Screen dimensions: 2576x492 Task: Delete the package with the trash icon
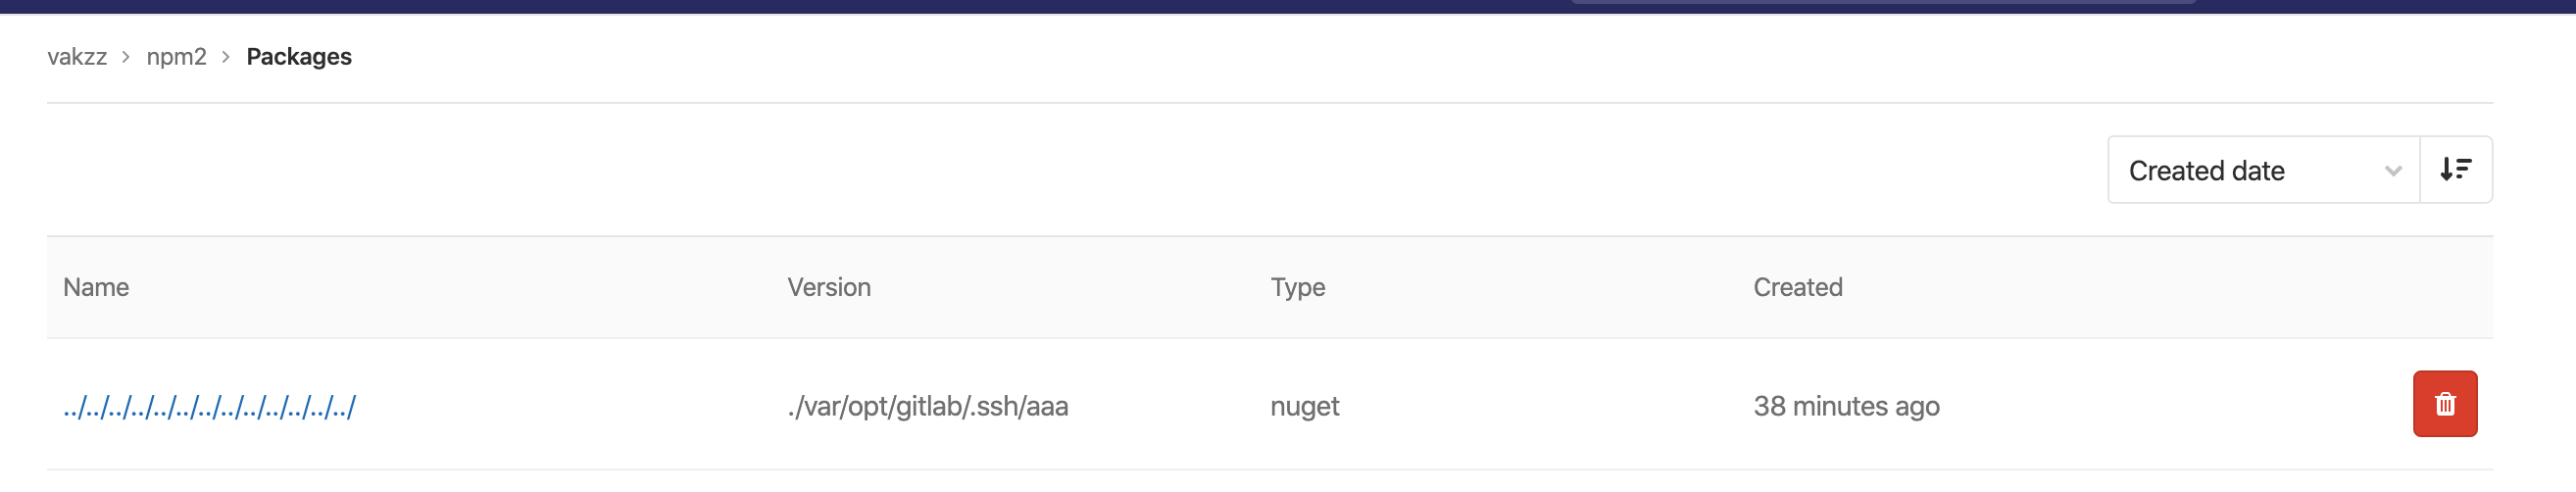2444,404
